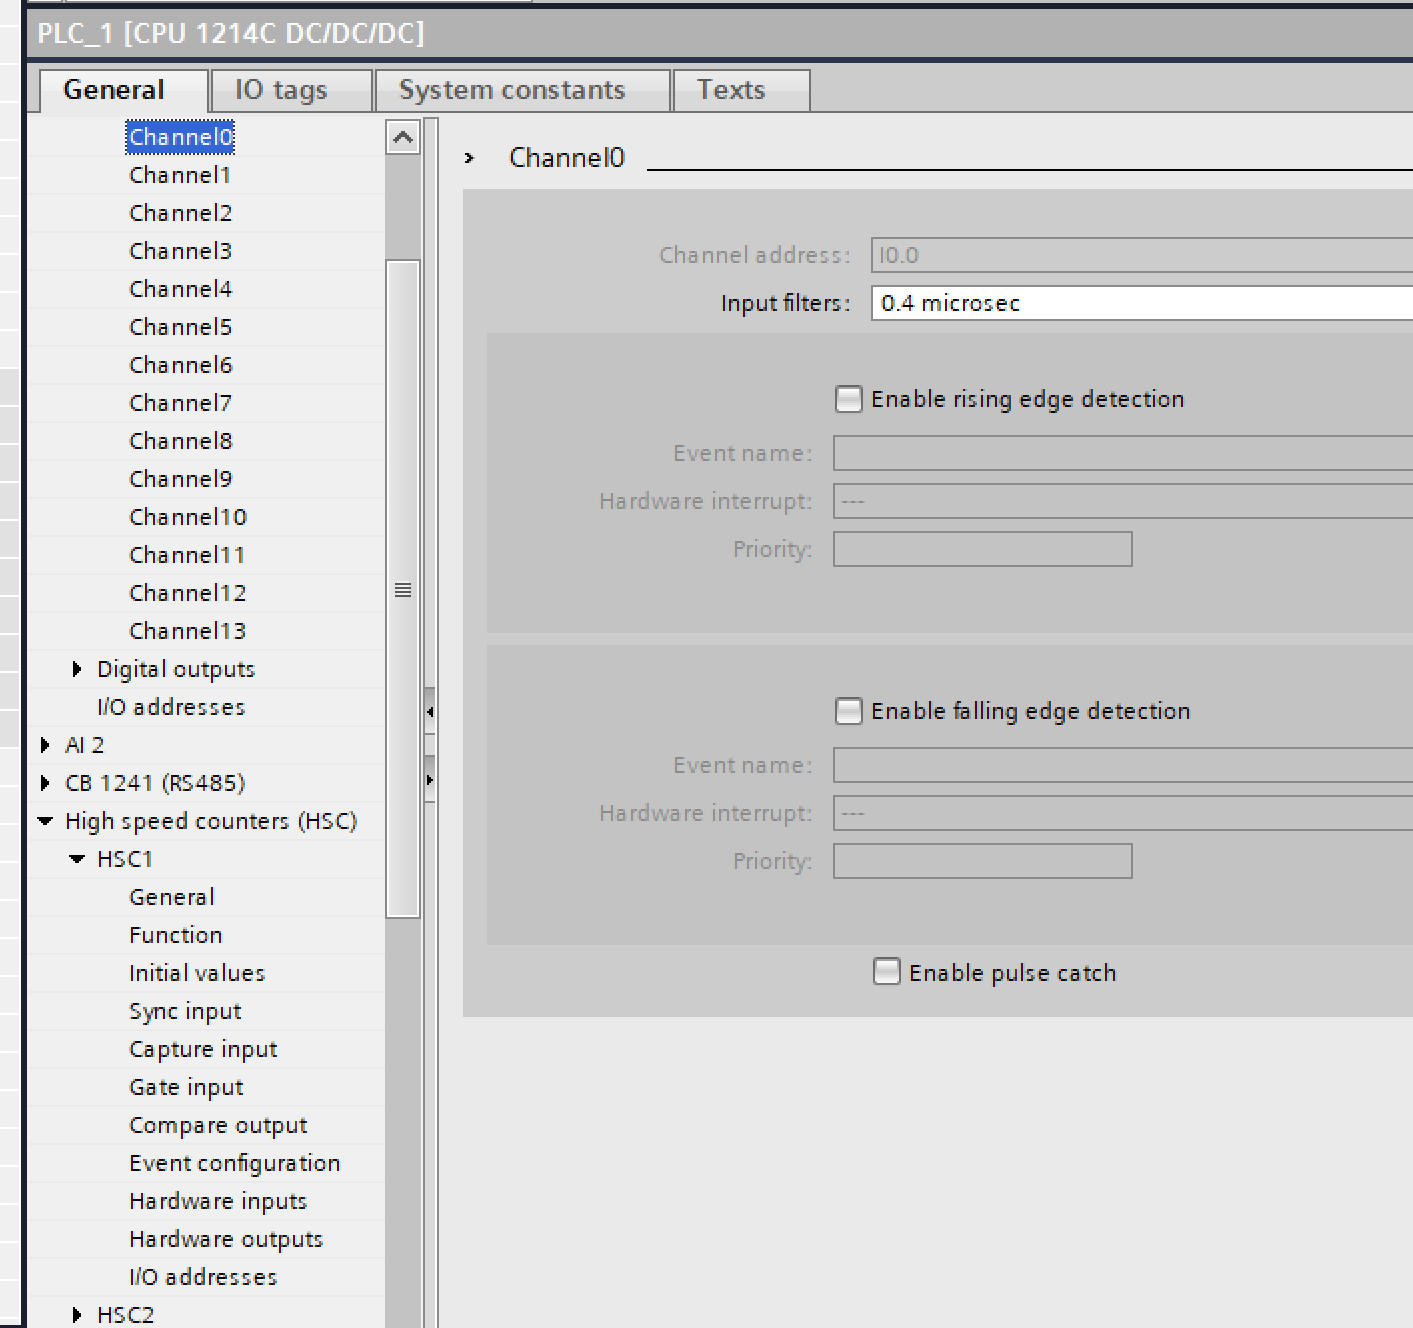Viewport: 1413px width, 1328px height.
Task: Expand the AI 2 tree node
Action: click(45, 745)
